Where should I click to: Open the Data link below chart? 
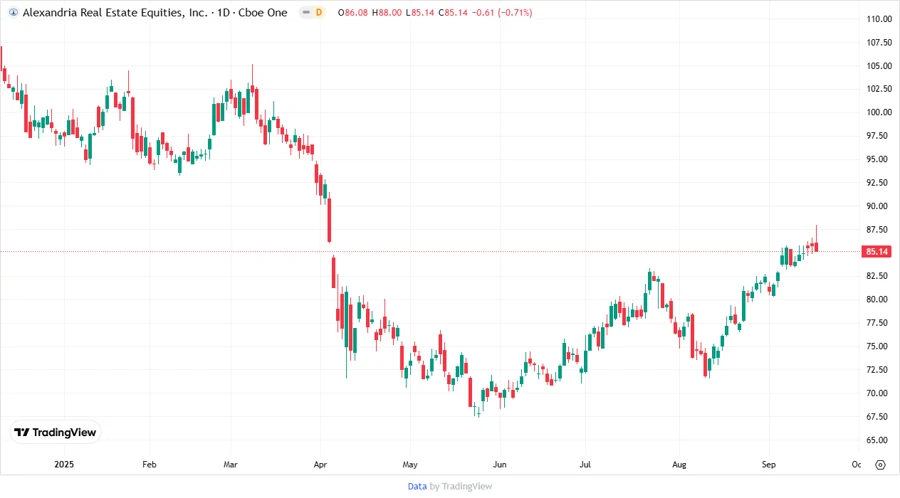(x=417, y=486)
